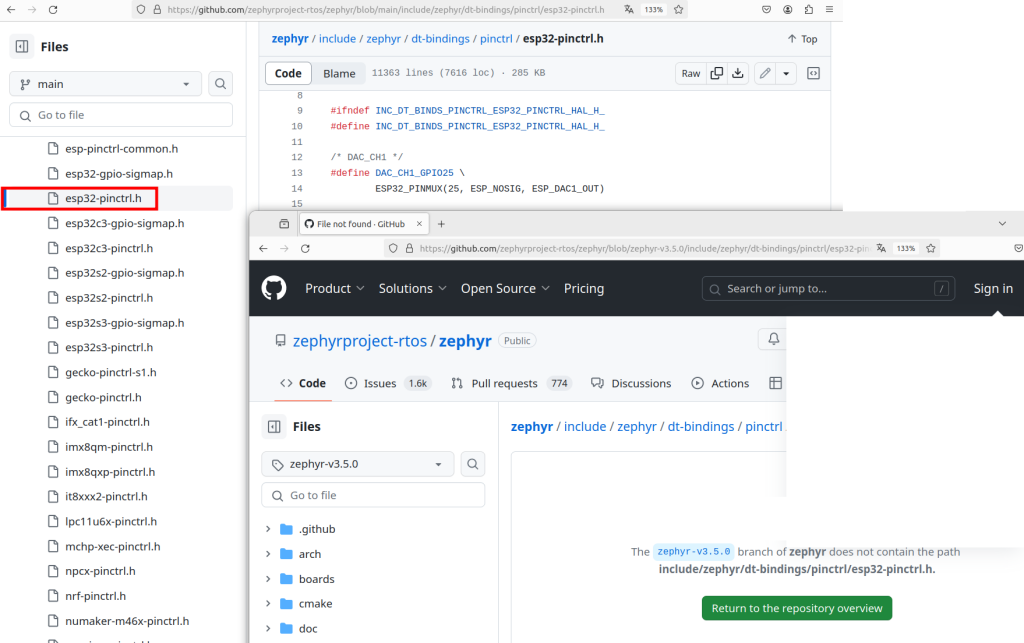The image size is (1024, 643).
Task: Click search magnifier next to main branch selector
Action: tap(221, 84)
